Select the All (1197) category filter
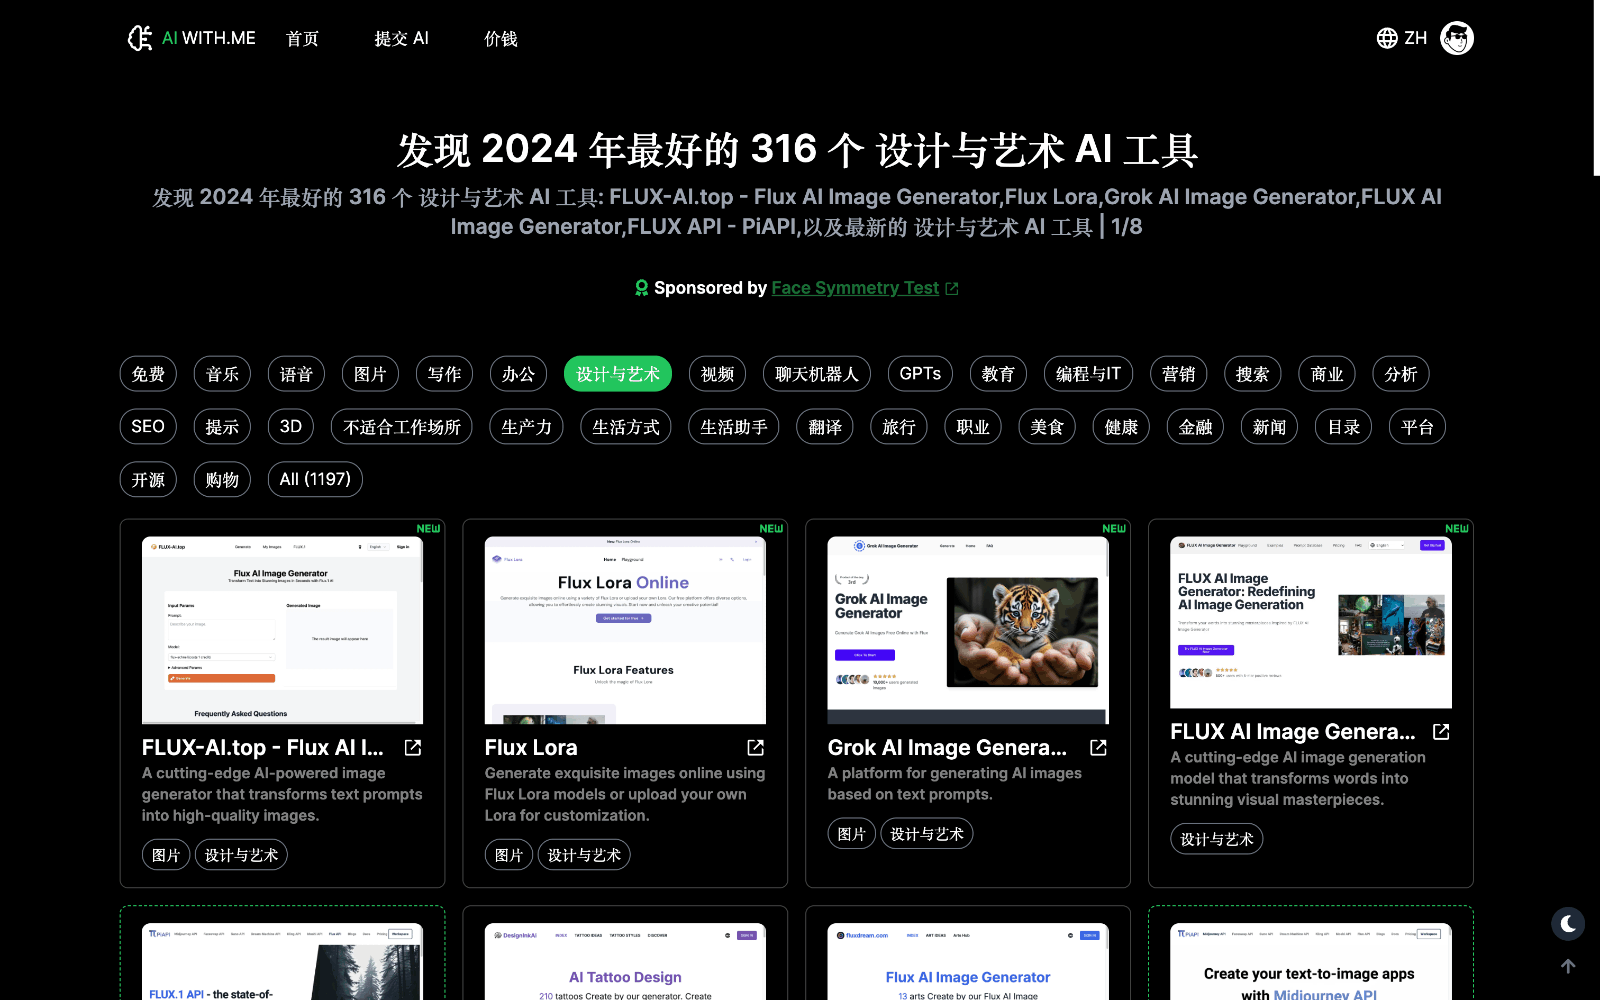The height and width of the screenshot is (1000, 1600). click(x=315, y=479)
